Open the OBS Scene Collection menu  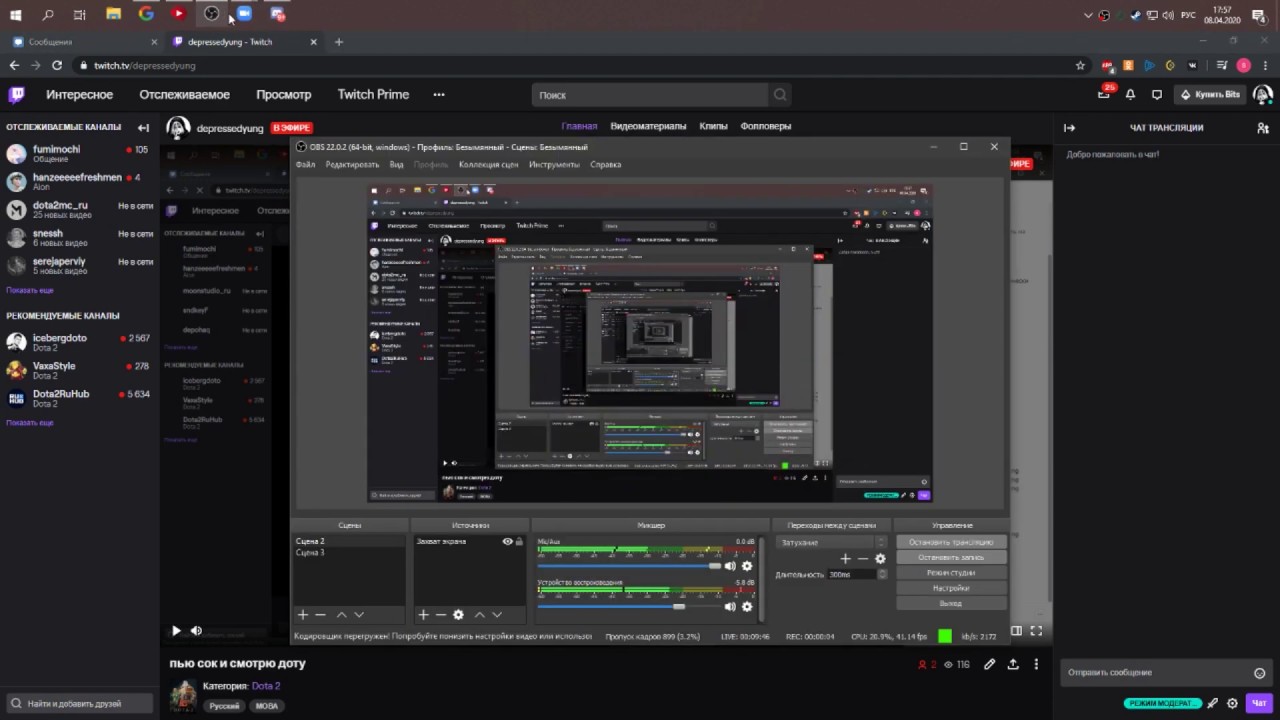pos(488,164)
